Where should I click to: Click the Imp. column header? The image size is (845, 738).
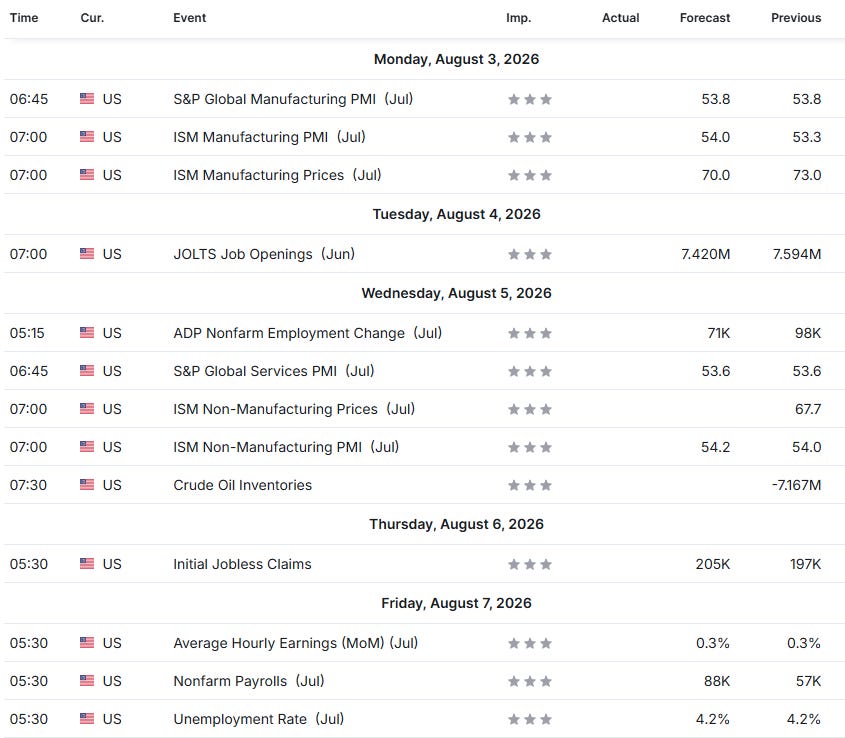pos(518,18)
